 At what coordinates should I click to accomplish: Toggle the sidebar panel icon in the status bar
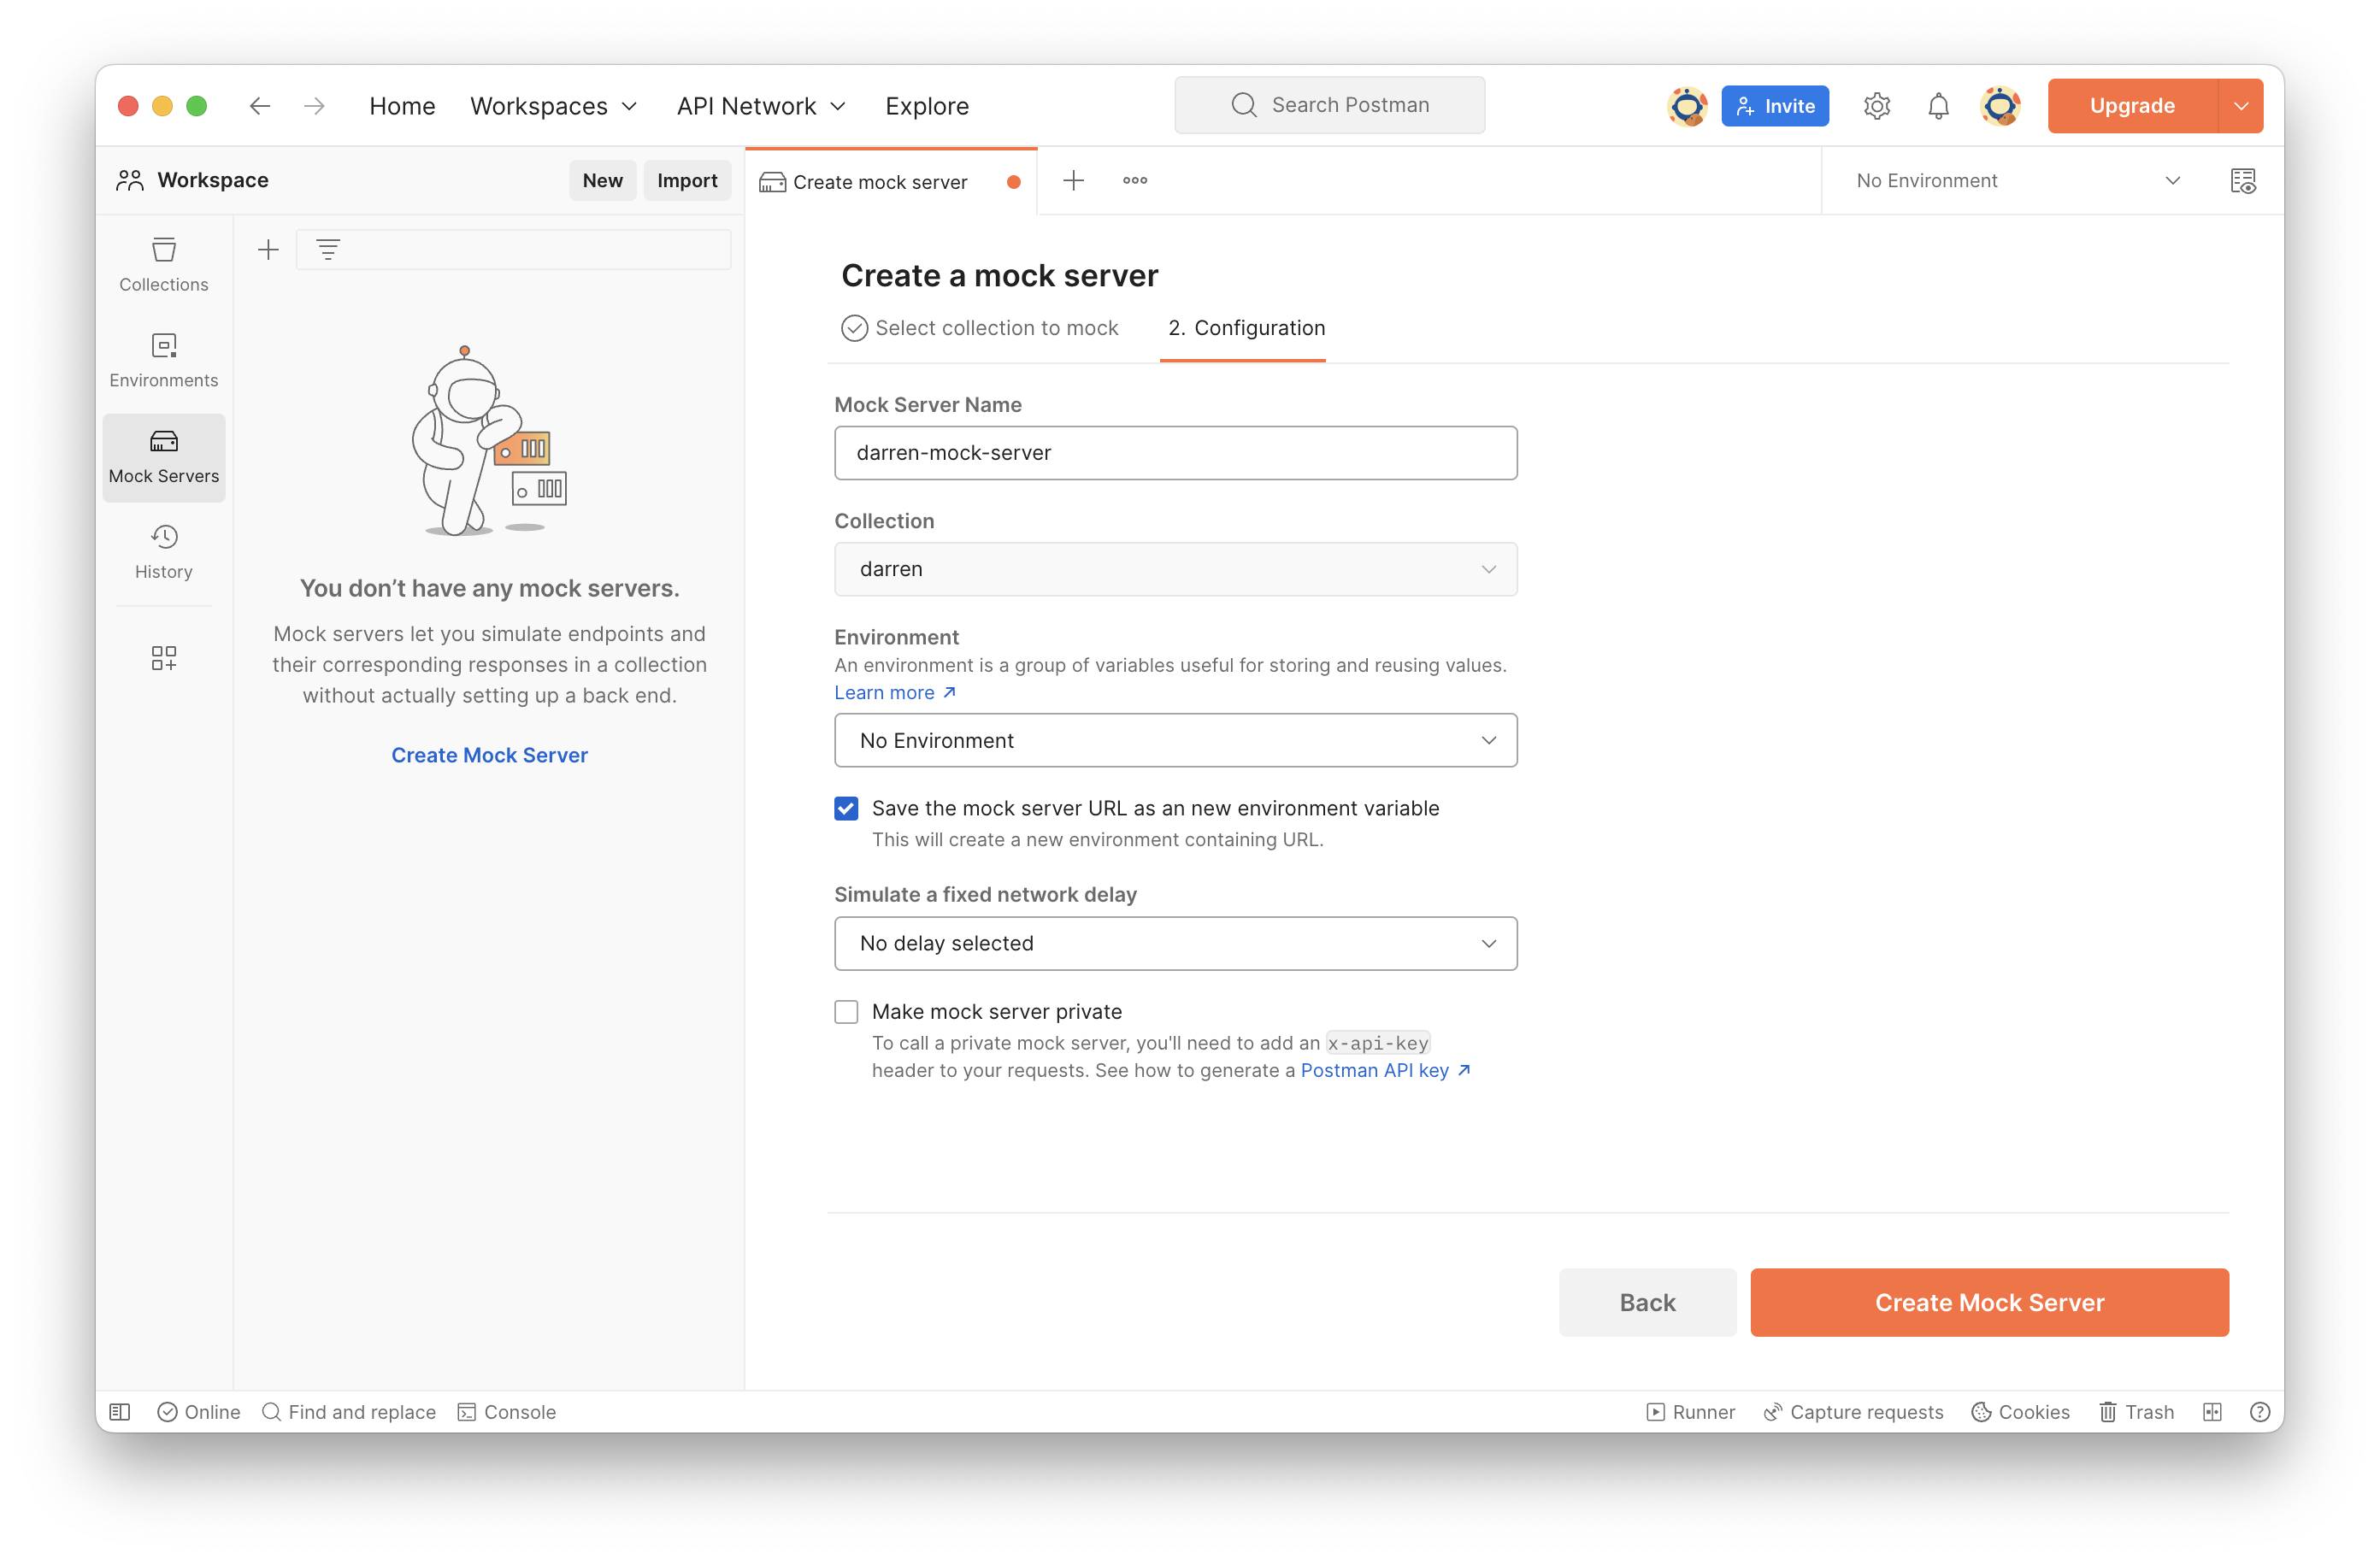click(120, 1411)
